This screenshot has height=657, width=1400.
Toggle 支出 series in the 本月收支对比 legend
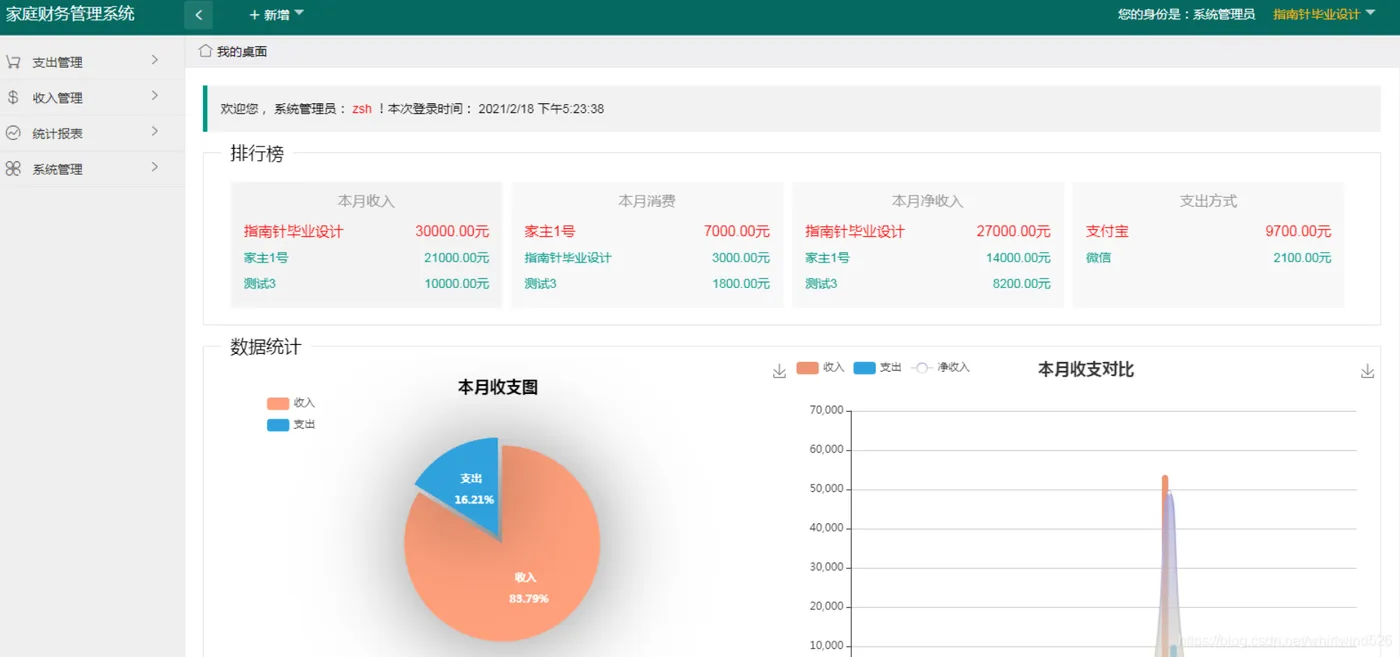point(877,368)
